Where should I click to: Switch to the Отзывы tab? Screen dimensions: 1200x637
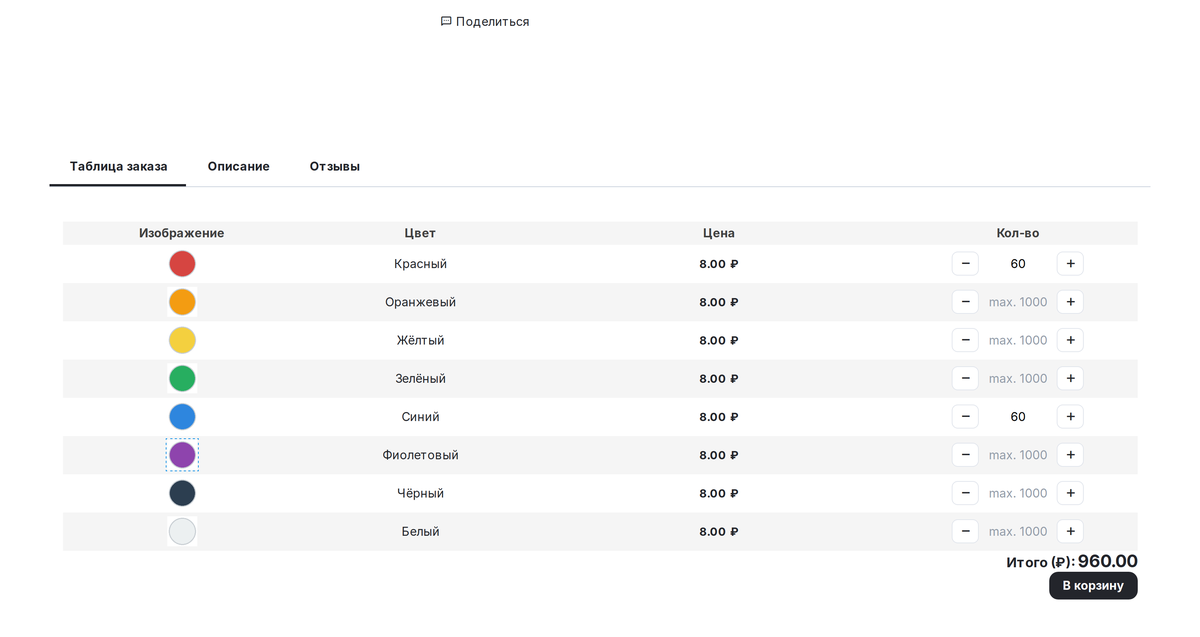pyautogui.click(x=335, y=166)
